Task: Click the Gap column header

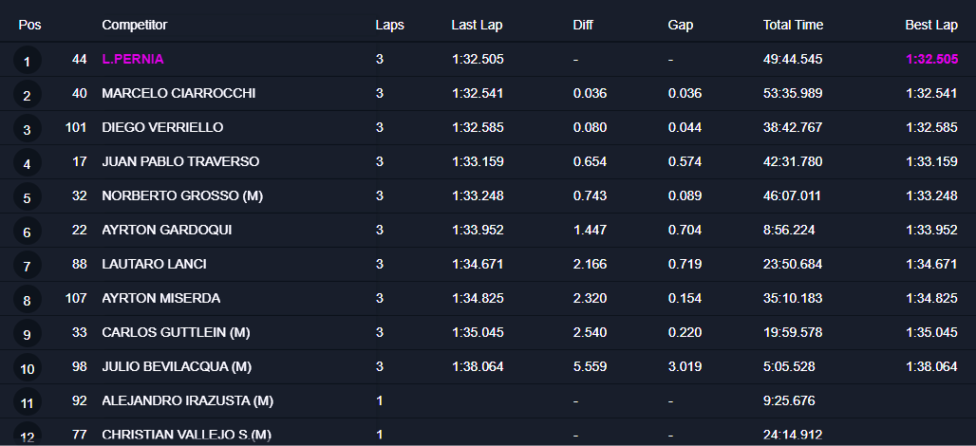Action: click(680, 25)
